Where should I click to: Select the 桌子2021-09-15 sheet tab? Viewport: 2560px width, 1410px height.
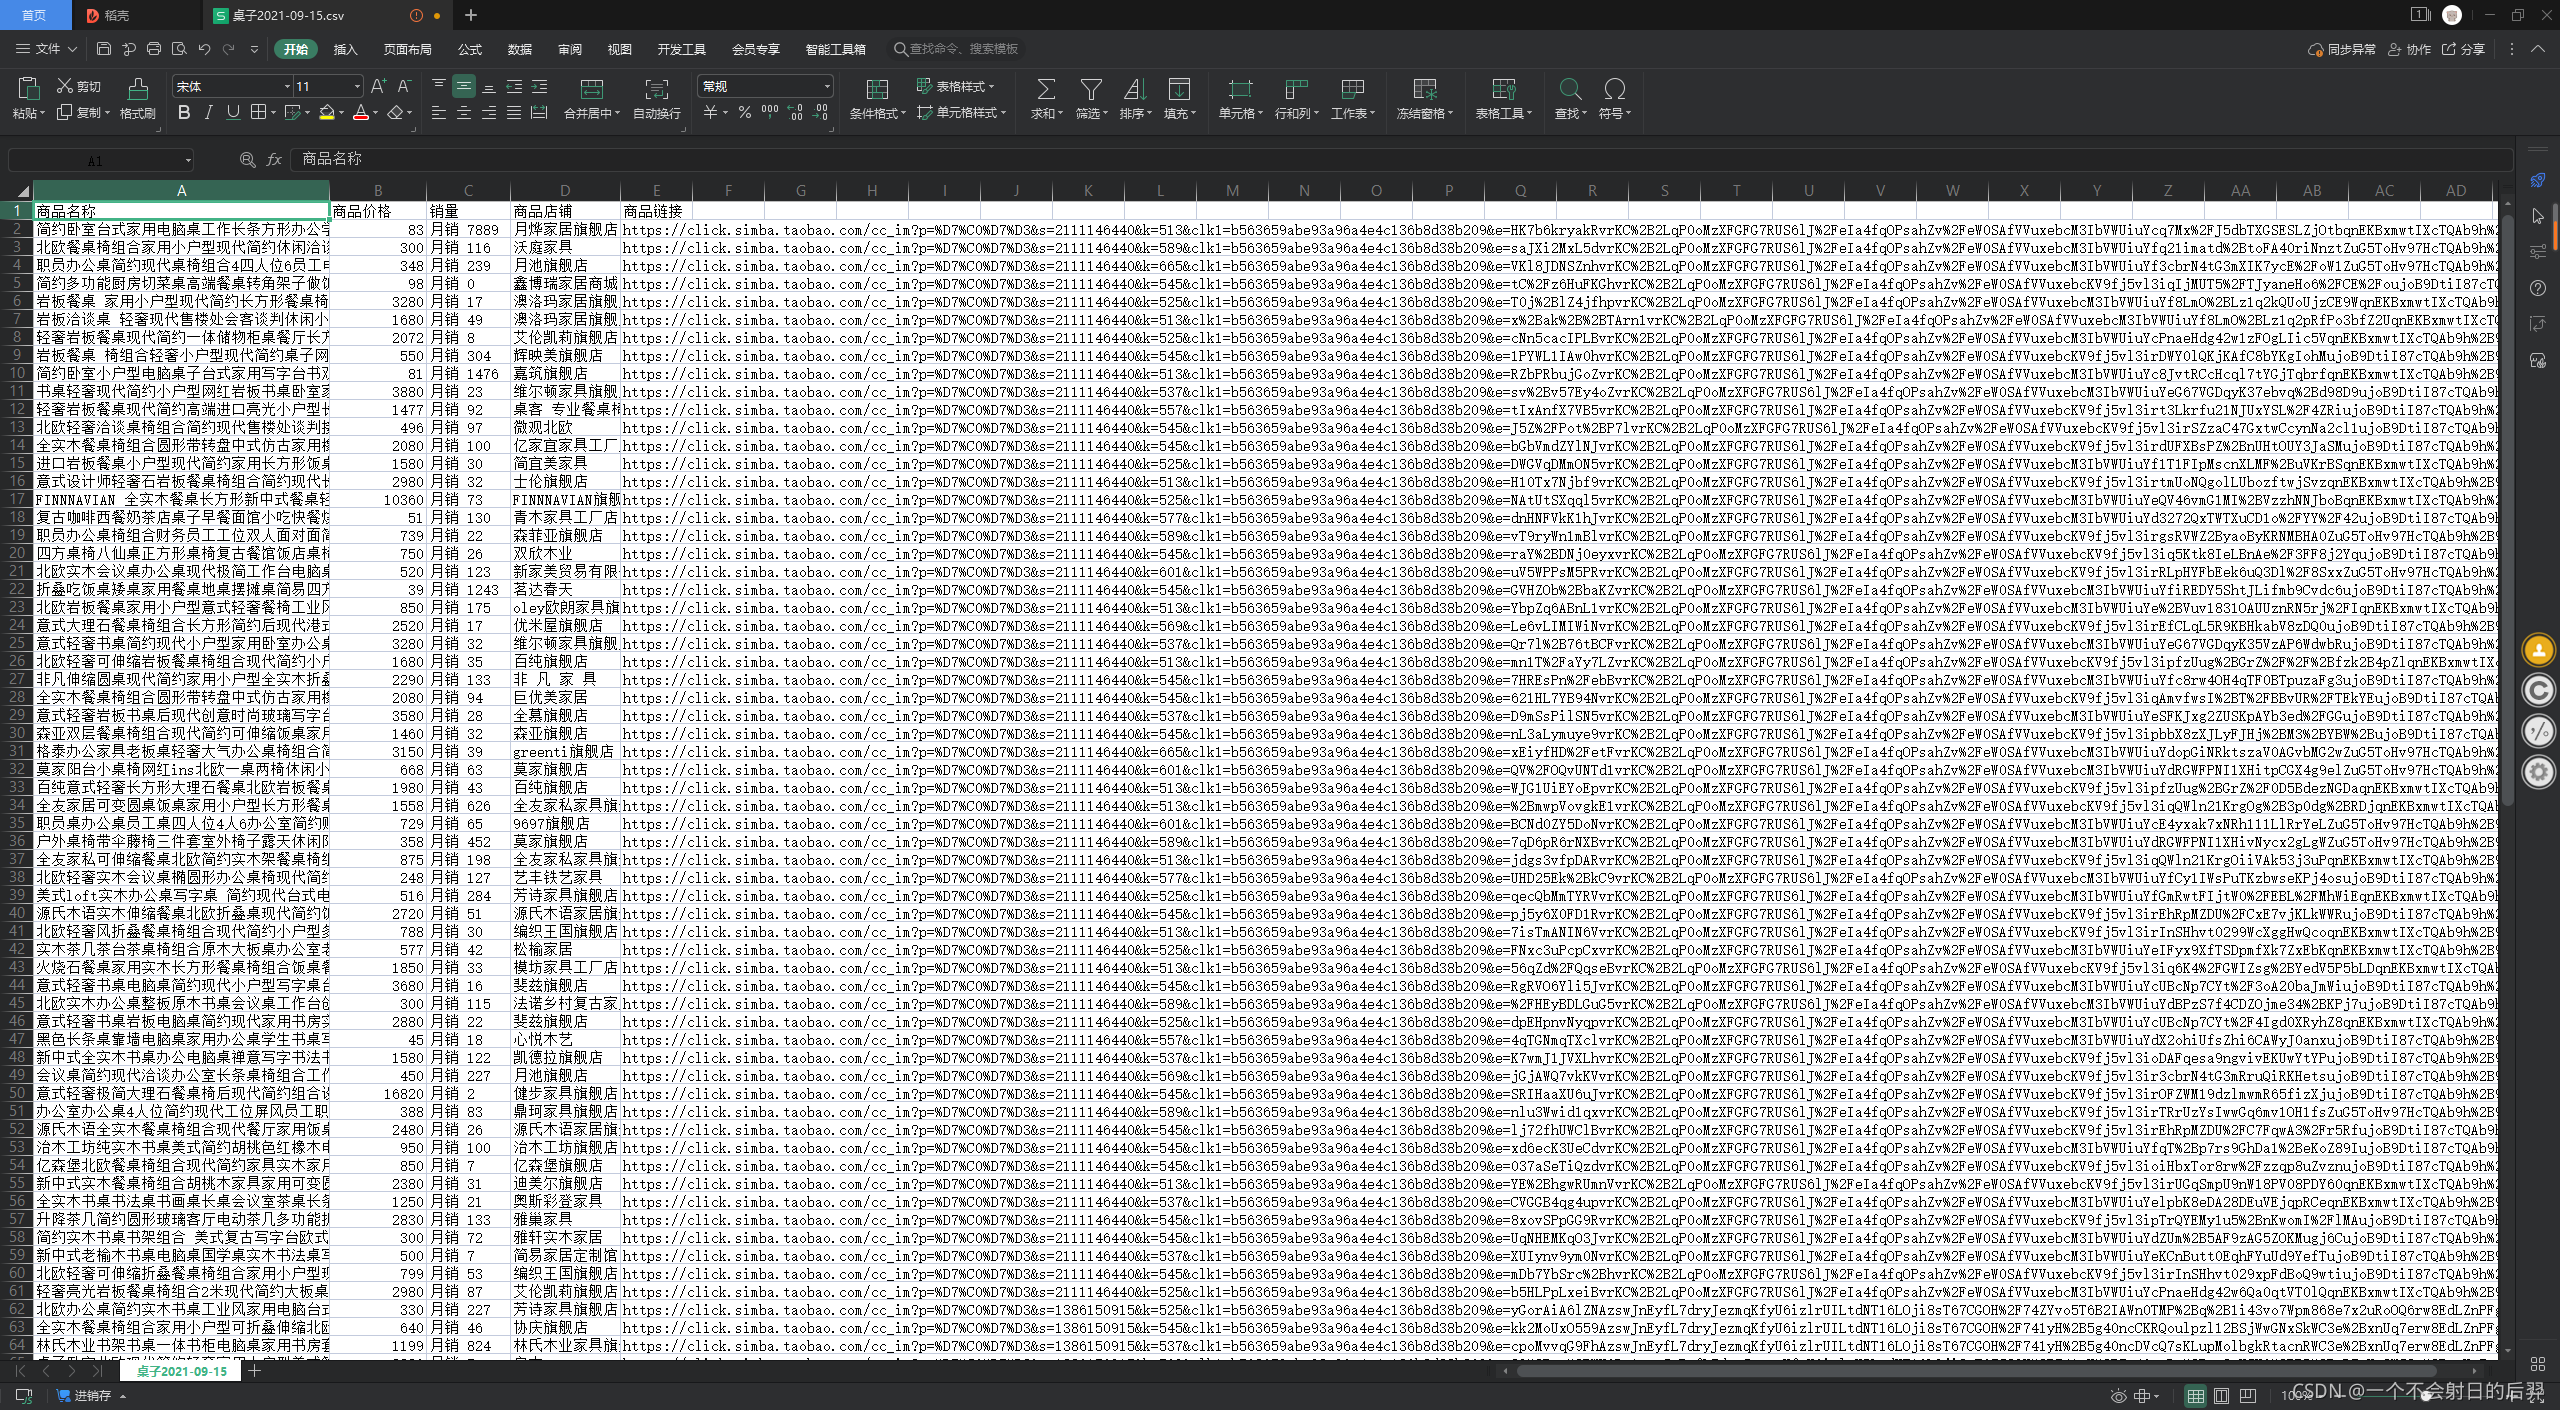pos(182,1371)
